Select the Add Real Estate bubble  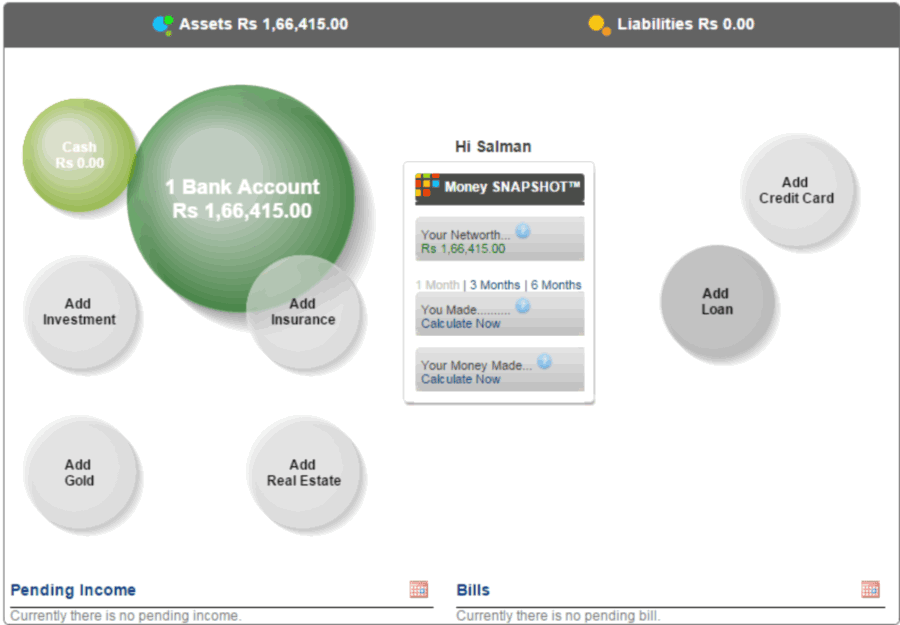tap(303, 472)
